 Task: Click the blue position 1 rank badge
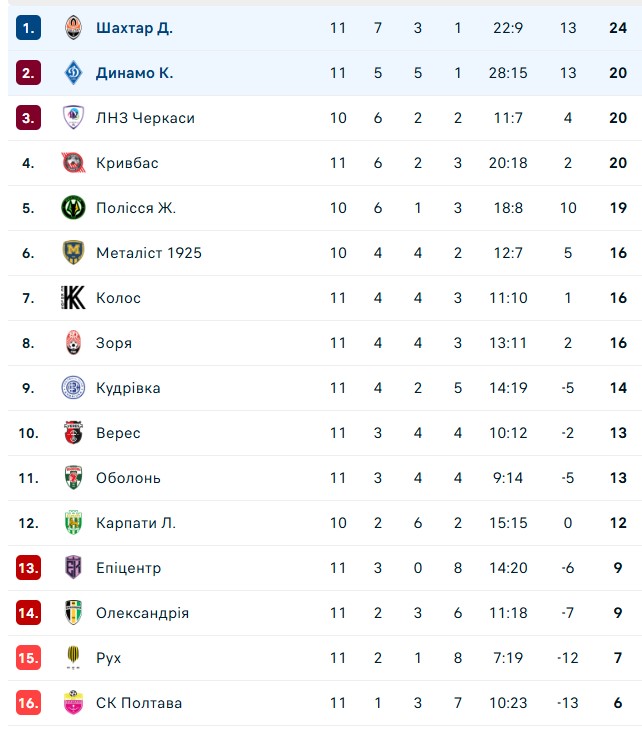pyautogui.click(x=28, y=28)
